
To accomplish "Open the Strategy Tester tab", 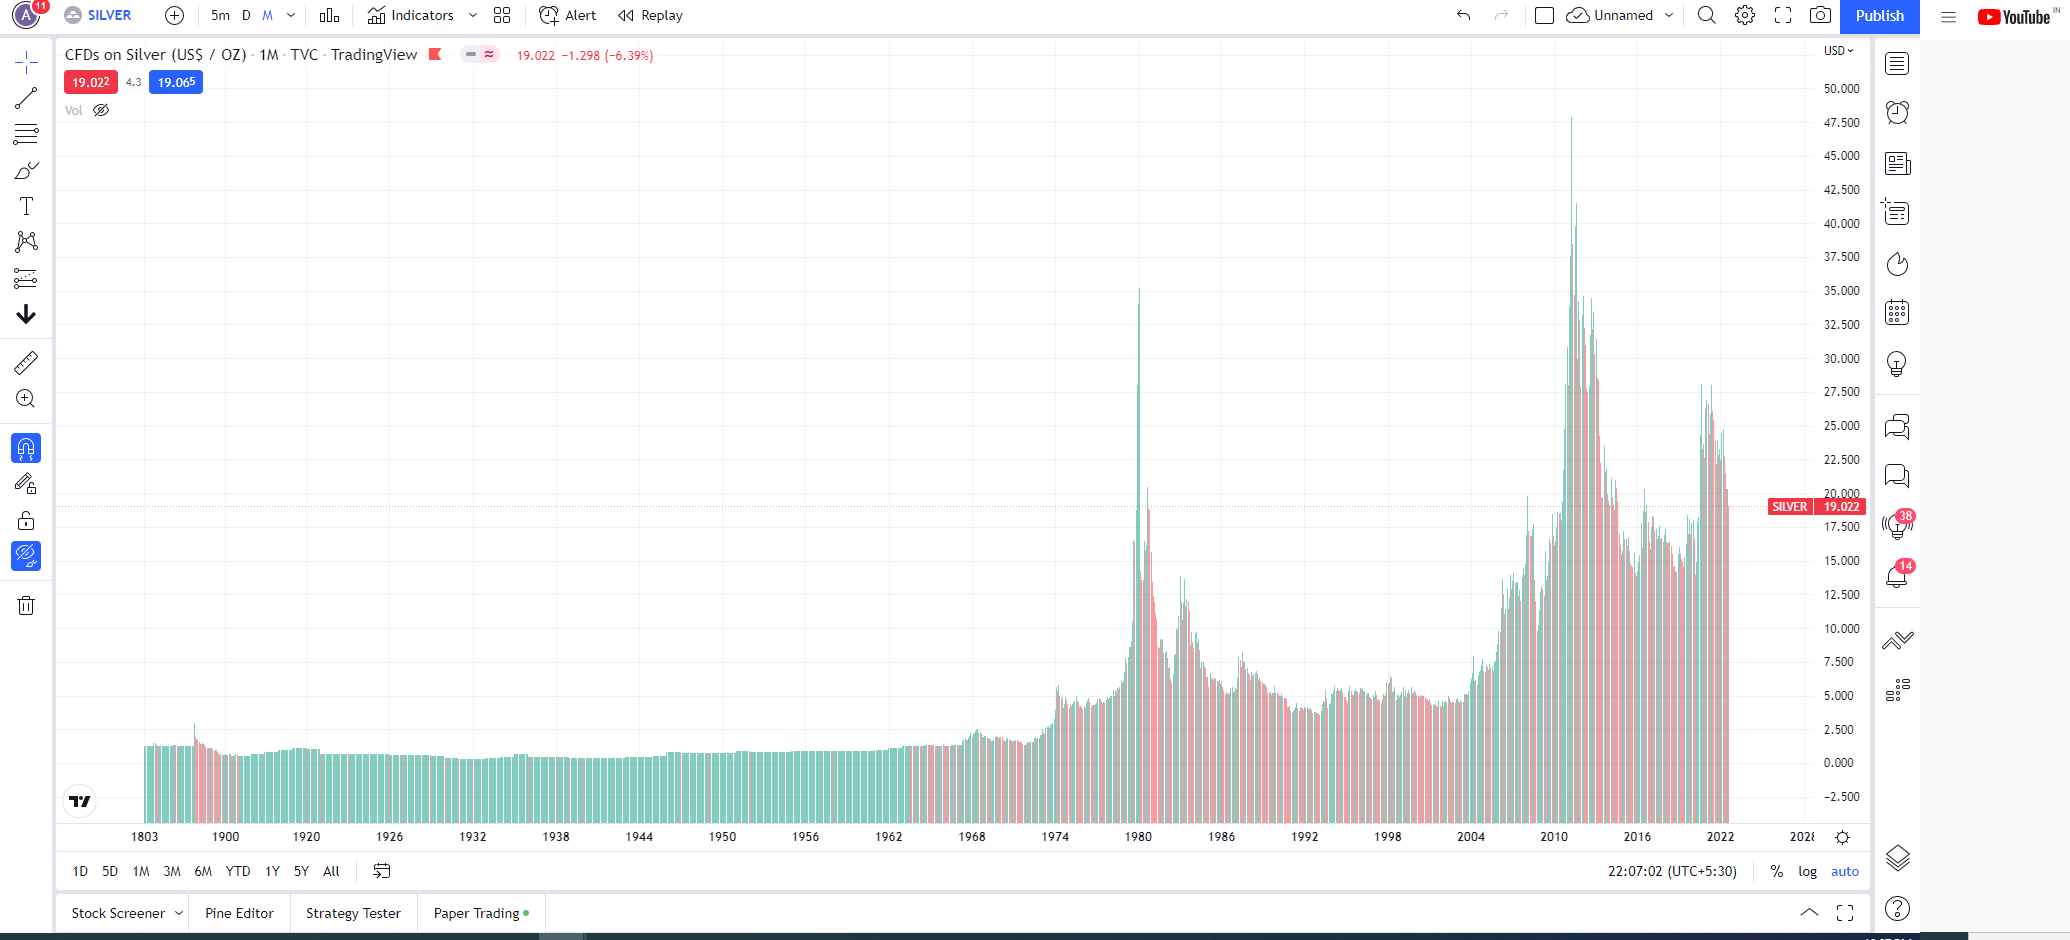I will [353, 913].
